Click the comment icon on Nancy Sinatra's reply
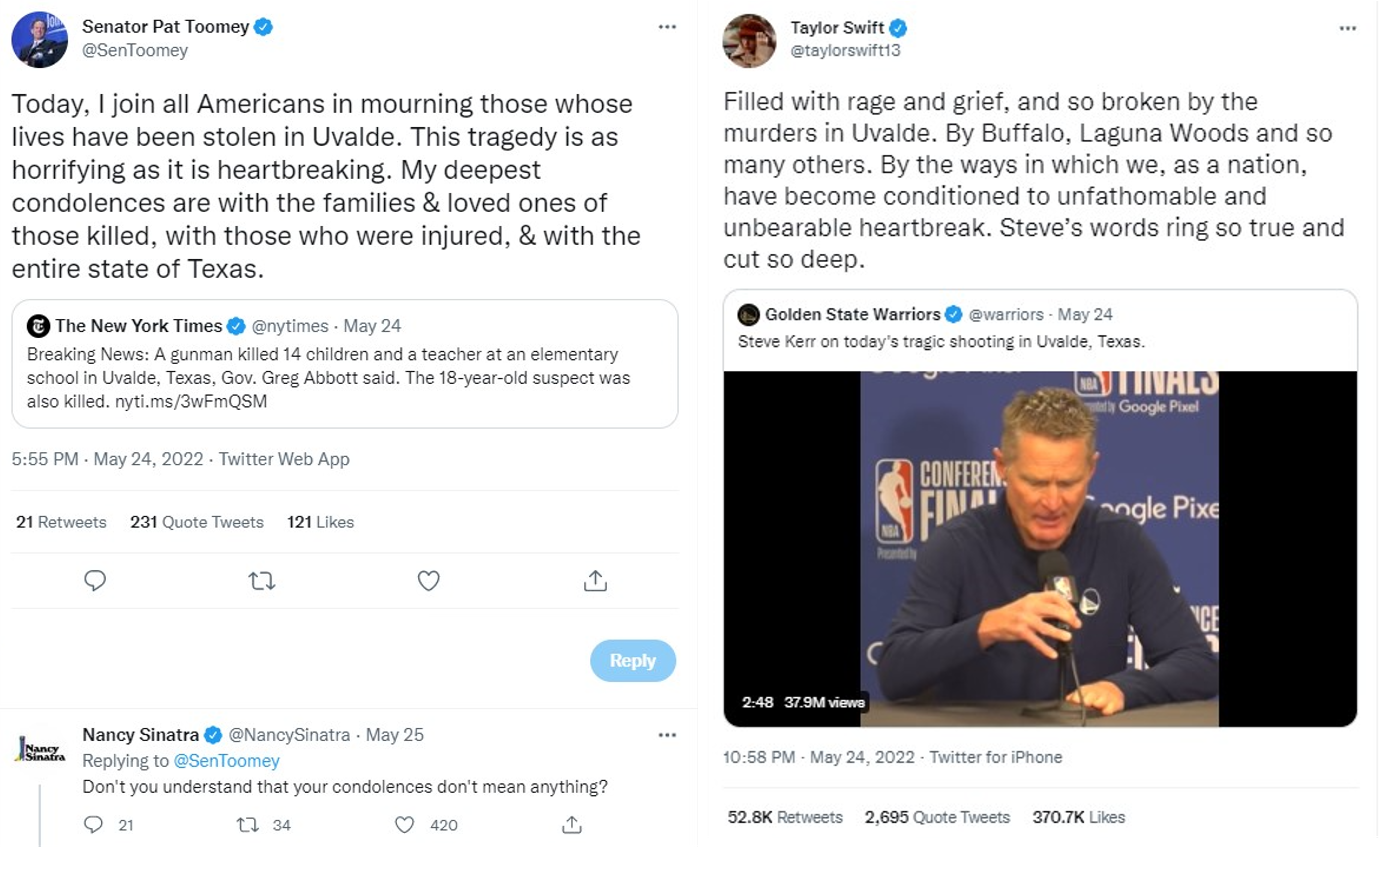The width and height of the screenshot is (1397, 881). [x=93, y=825]
